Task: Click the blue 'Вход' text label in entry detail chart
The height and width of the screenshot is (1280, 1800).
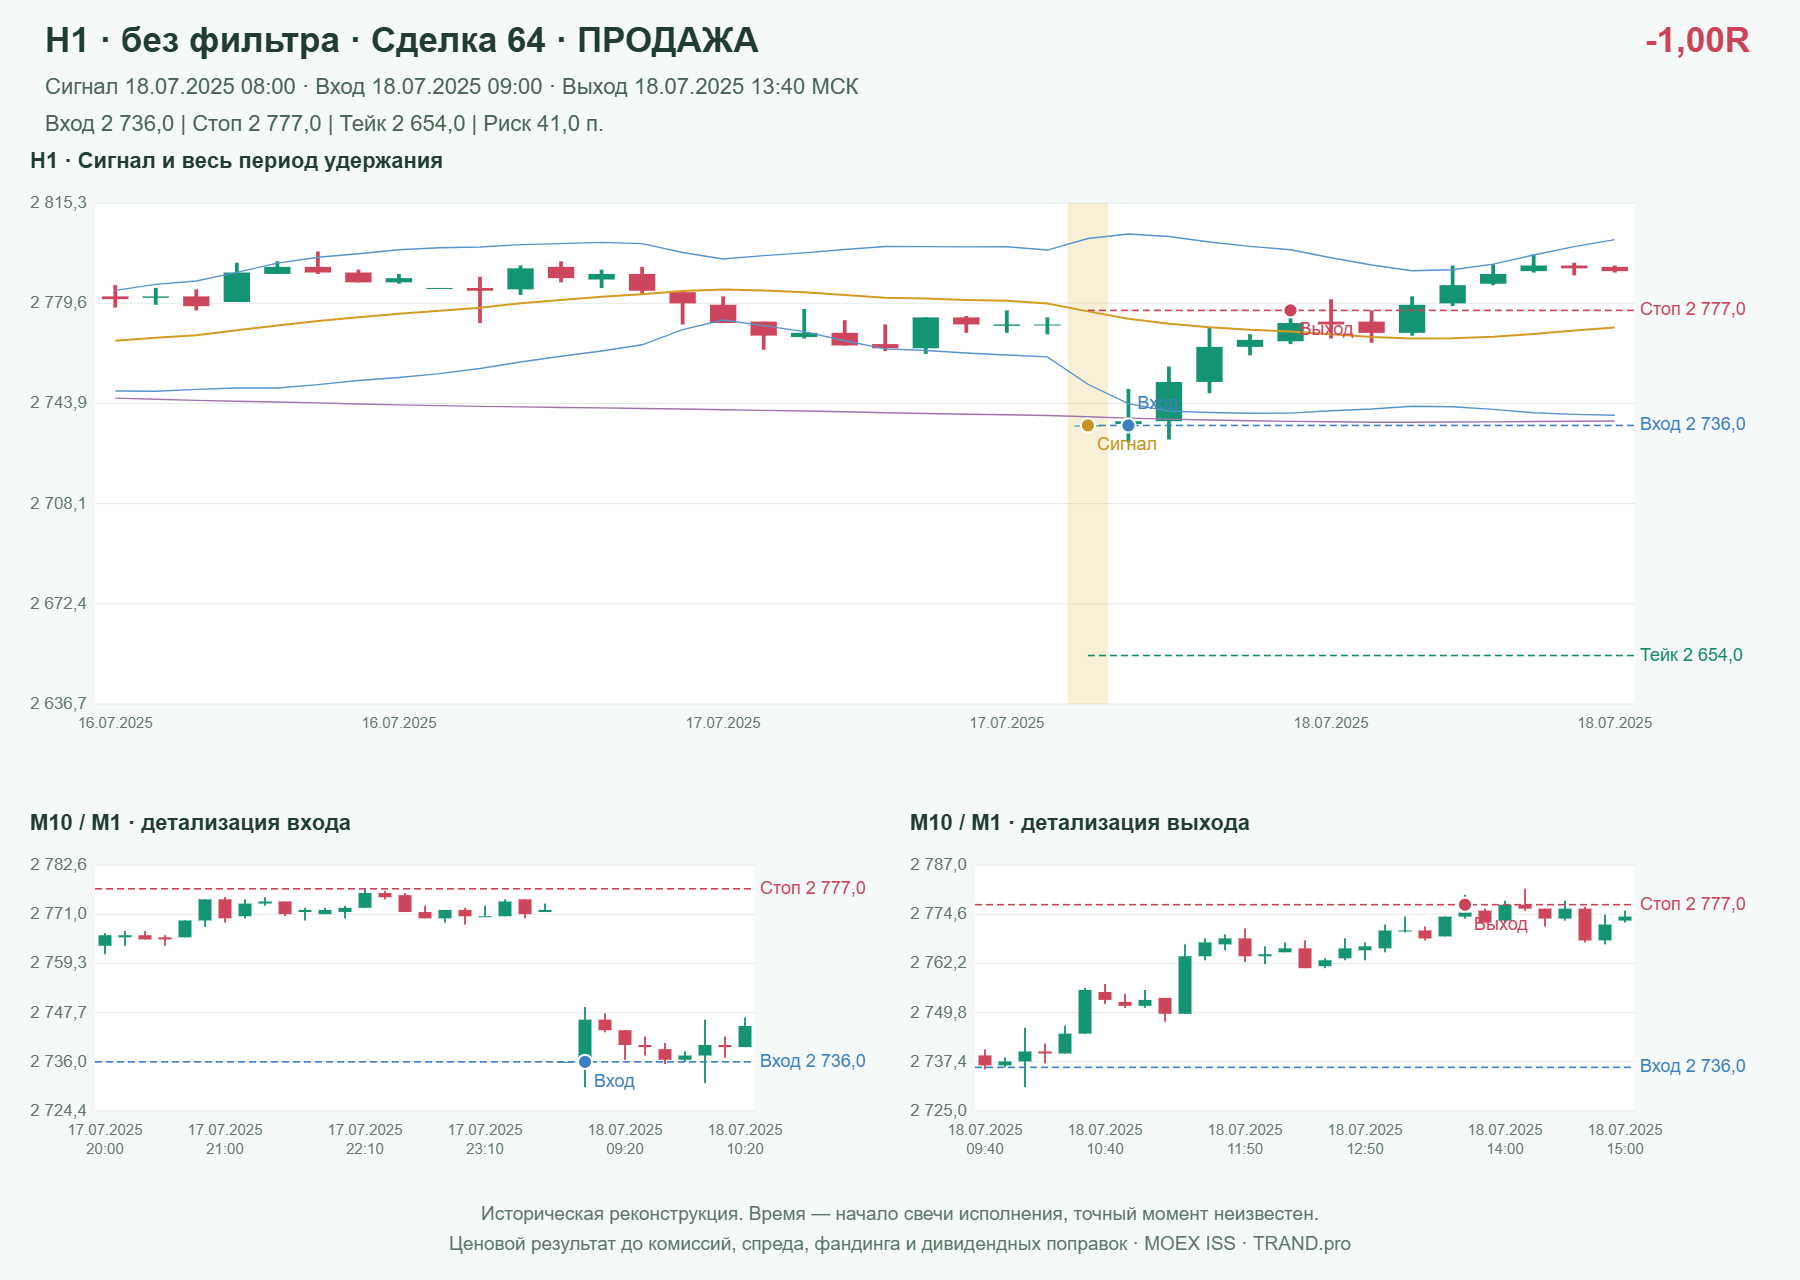Action: [614, 1081]
